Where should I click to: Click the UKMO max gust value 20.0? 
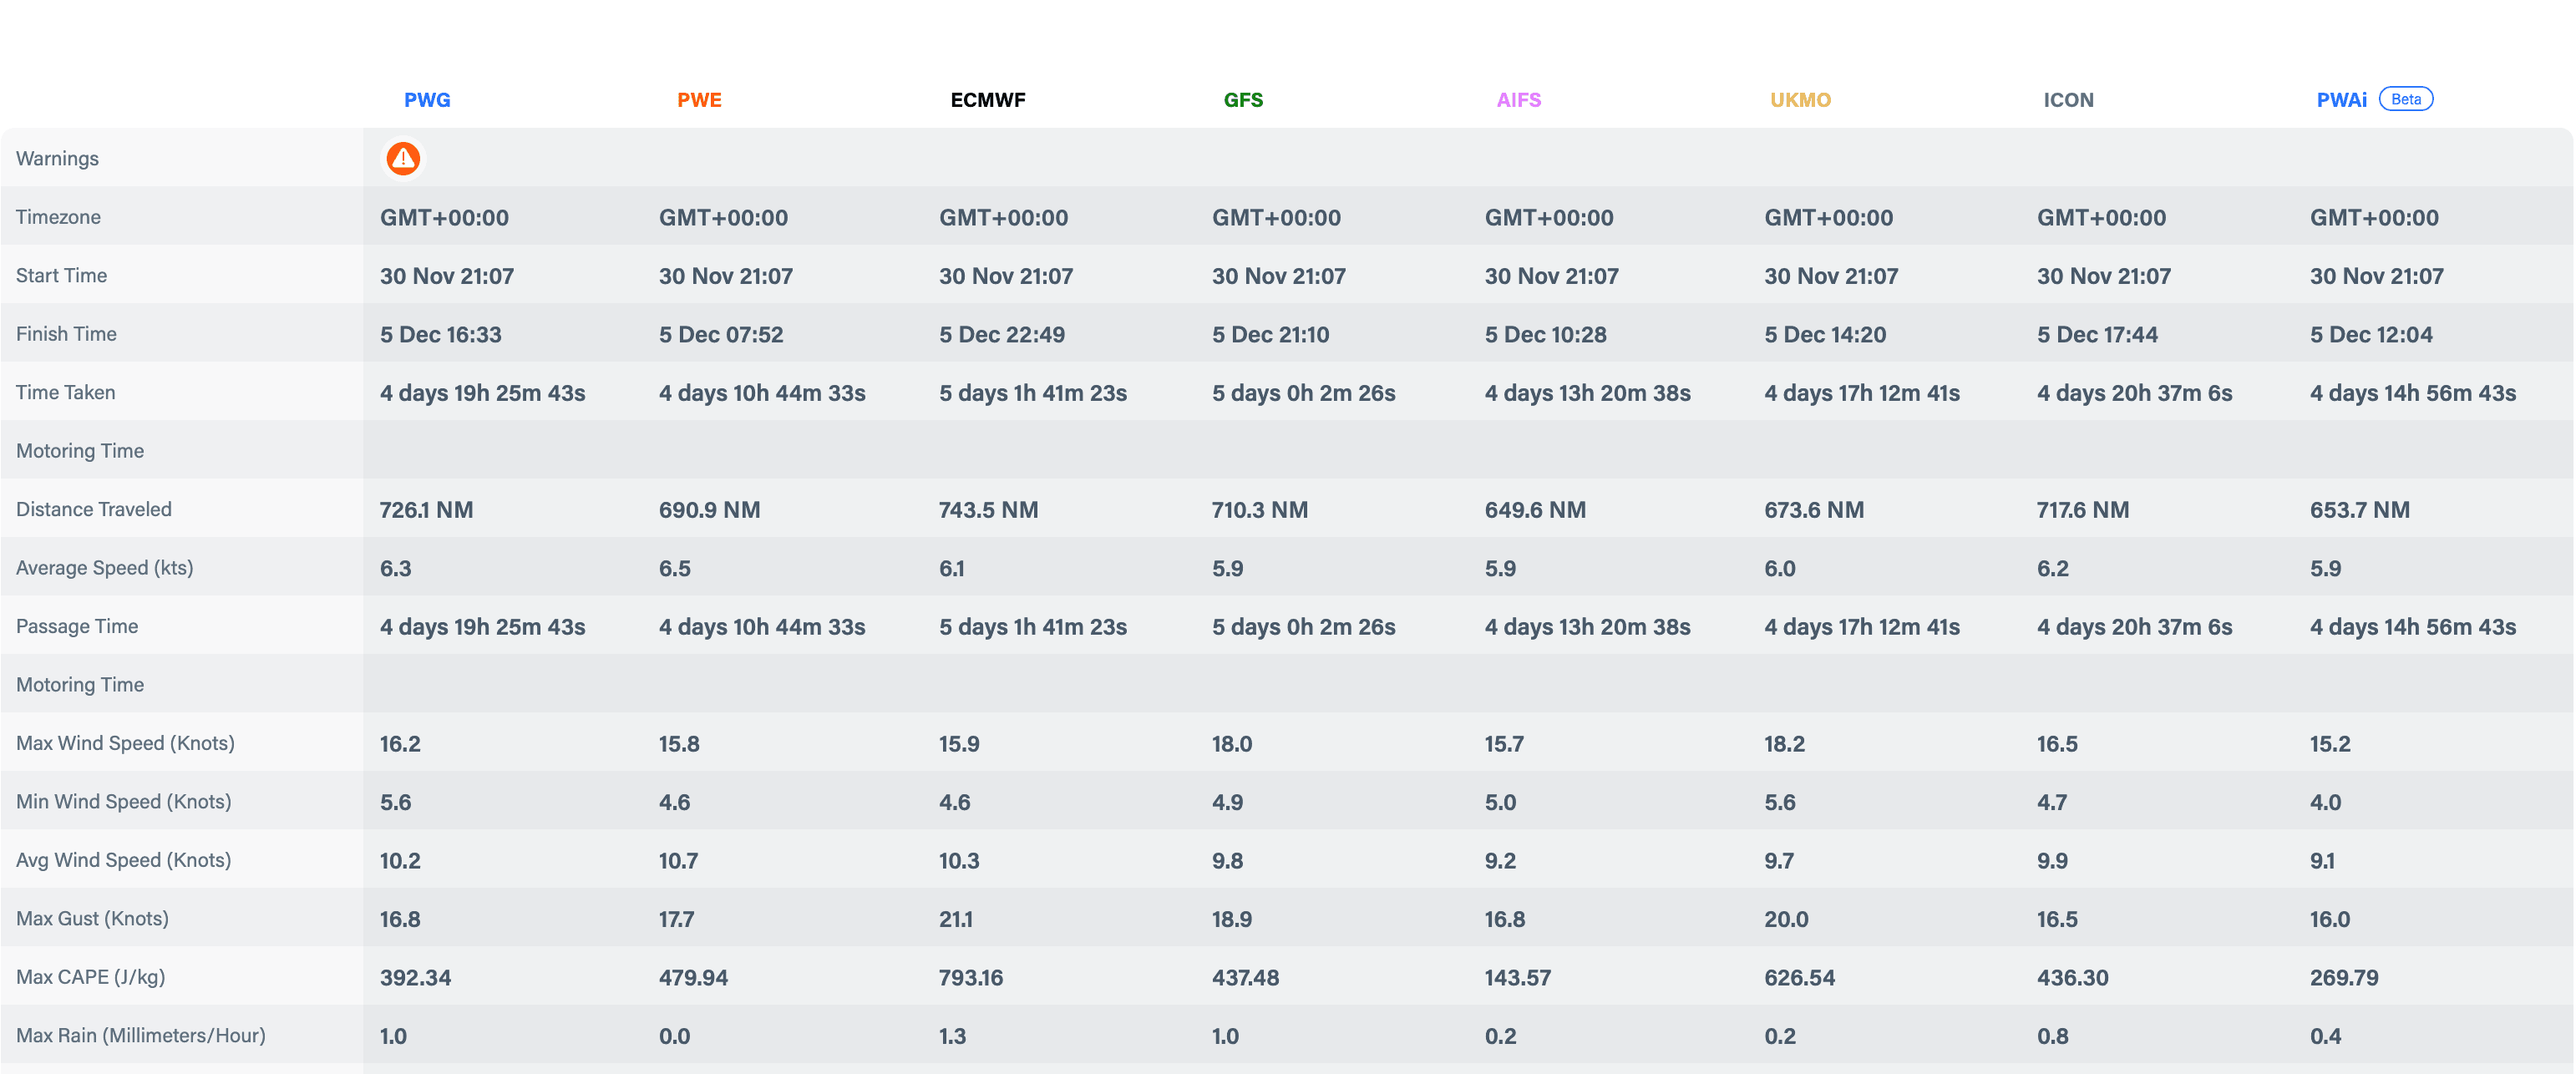tap(1785, 919)
